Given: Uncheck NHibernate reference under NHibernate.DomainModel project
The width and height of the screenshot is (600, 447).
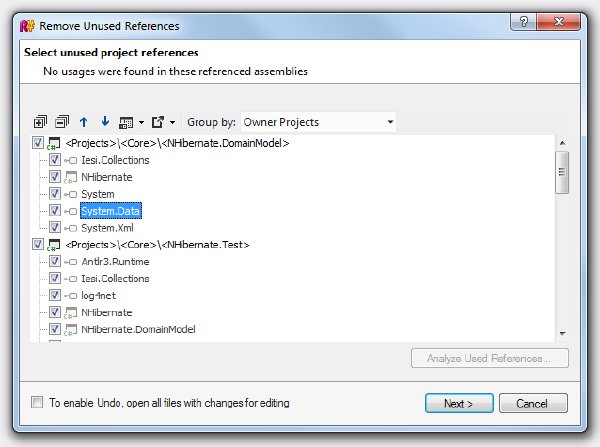Looking at the screenshot, I should 54,176.
